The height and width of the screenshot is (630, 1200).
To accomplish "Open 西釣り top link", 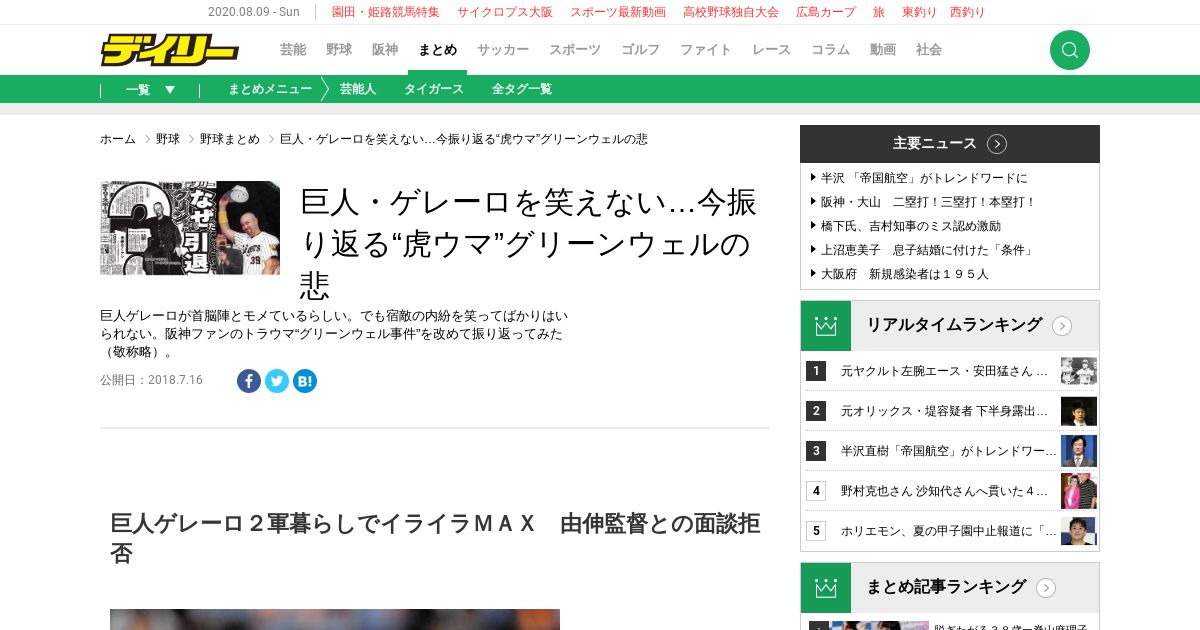I will click(x=967, y=12).
